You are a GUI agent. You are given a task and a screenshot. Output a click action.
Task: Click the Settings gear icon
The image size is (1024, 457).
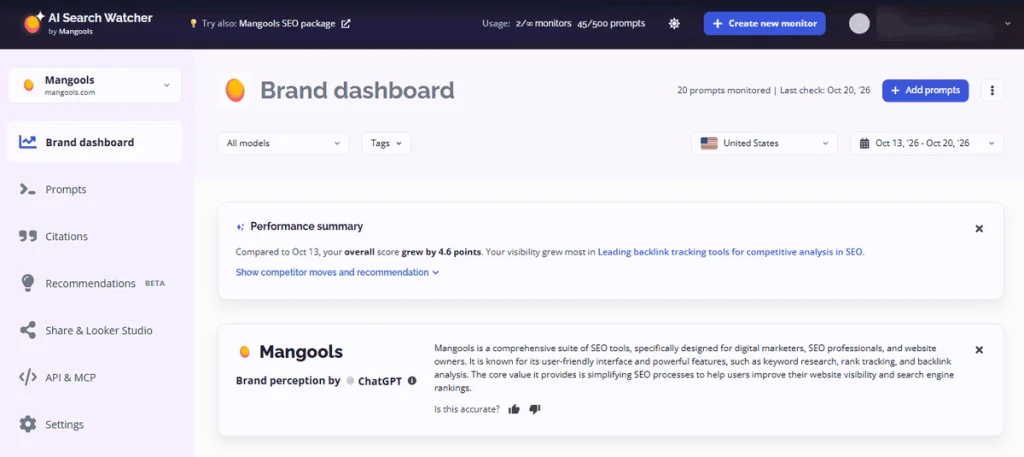coord(27,424)
